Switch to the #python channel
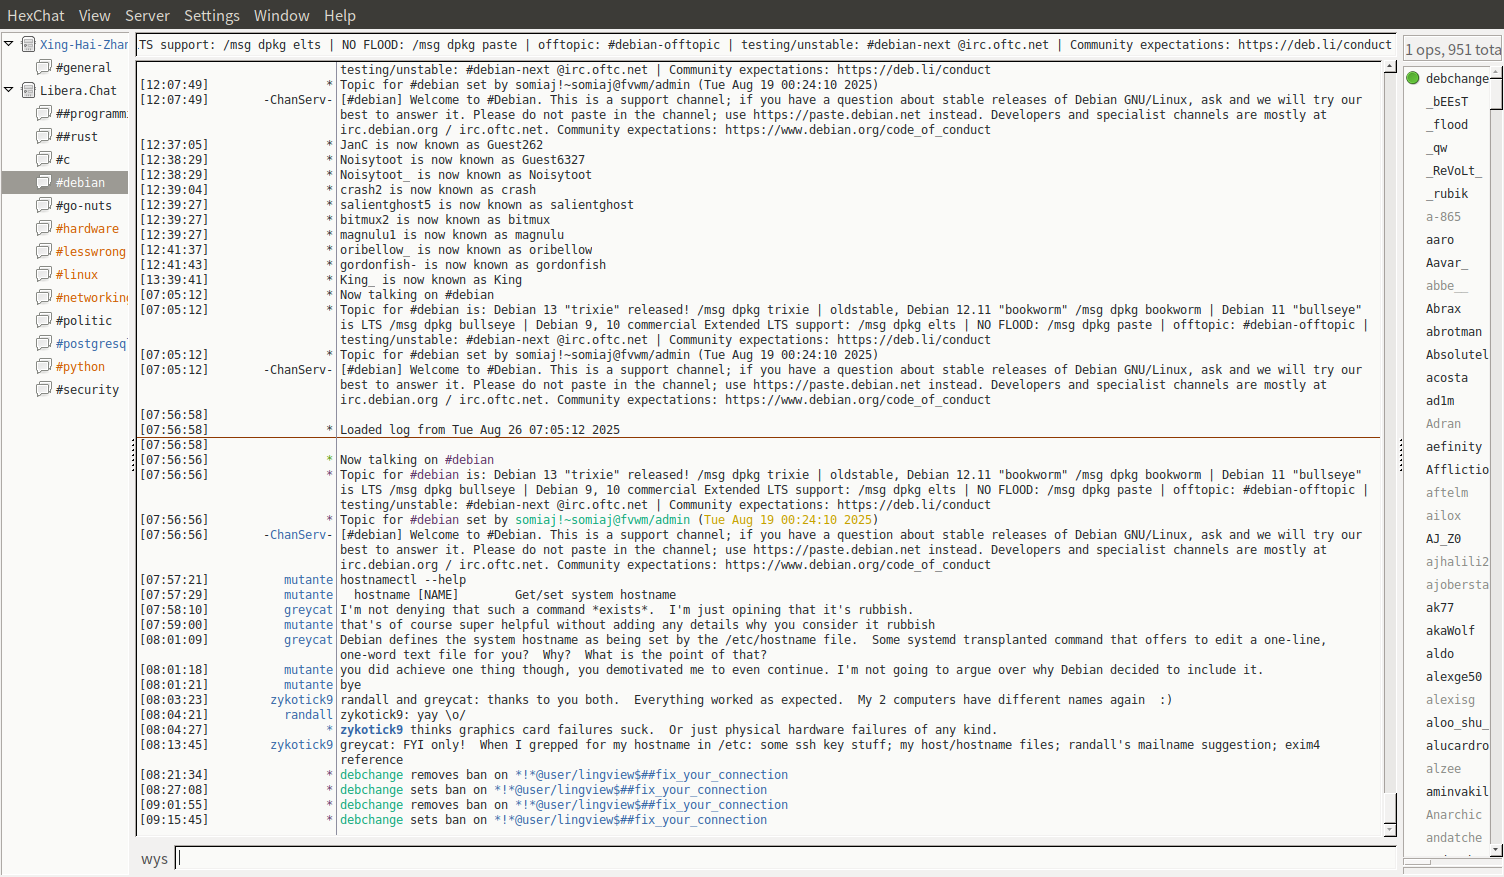Image resolution: width=1504 pixels, height=877 pixels. [x=80, y=366]
